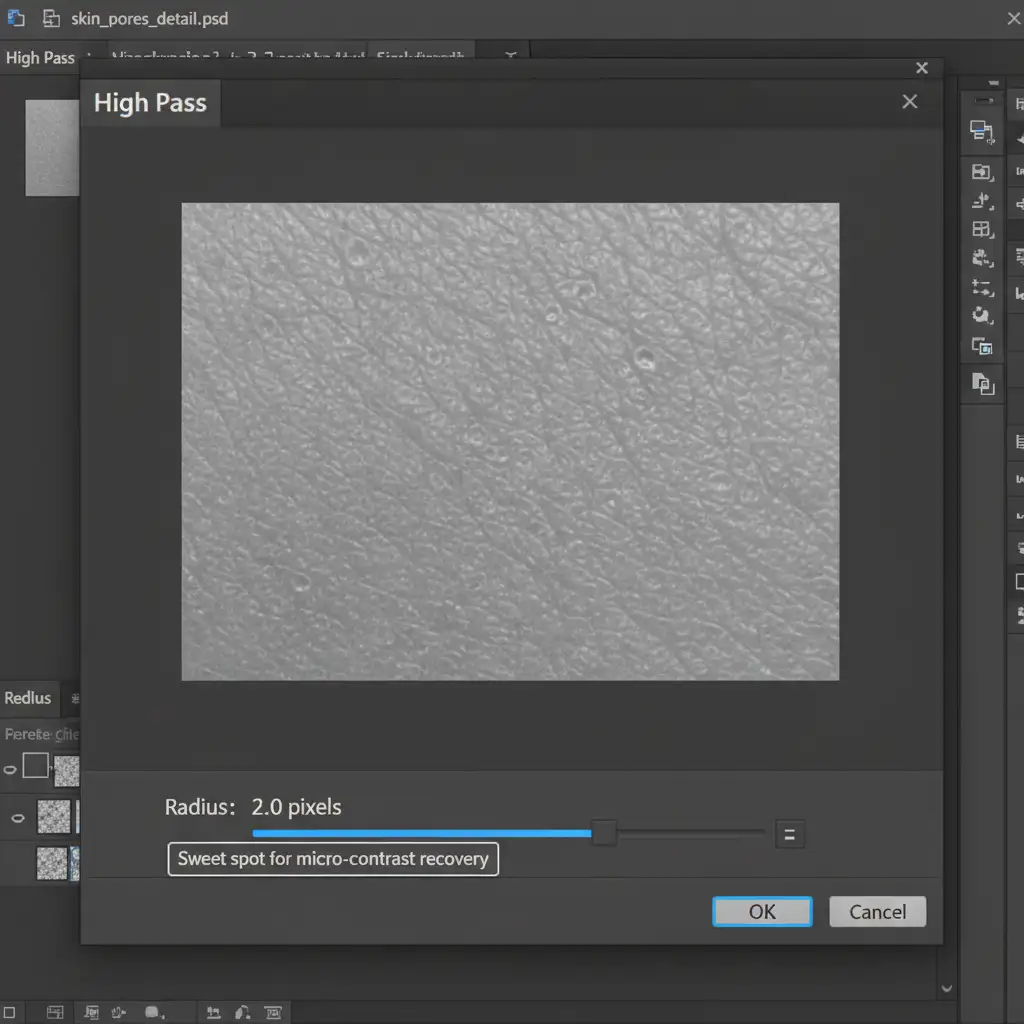
Task: Toggle visibility of the top layer
Action: point(10,769)
